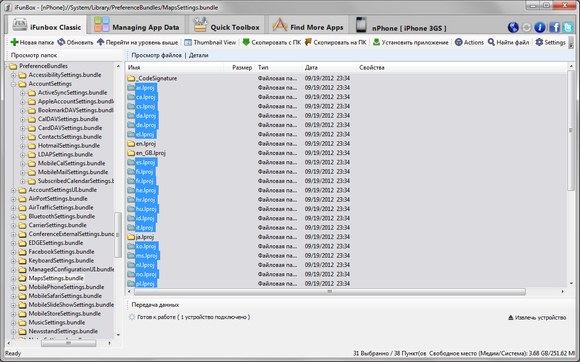The image size is (580, 362).
Task: Toggle Thumbnail View button
Action: (x=210, y=42)
